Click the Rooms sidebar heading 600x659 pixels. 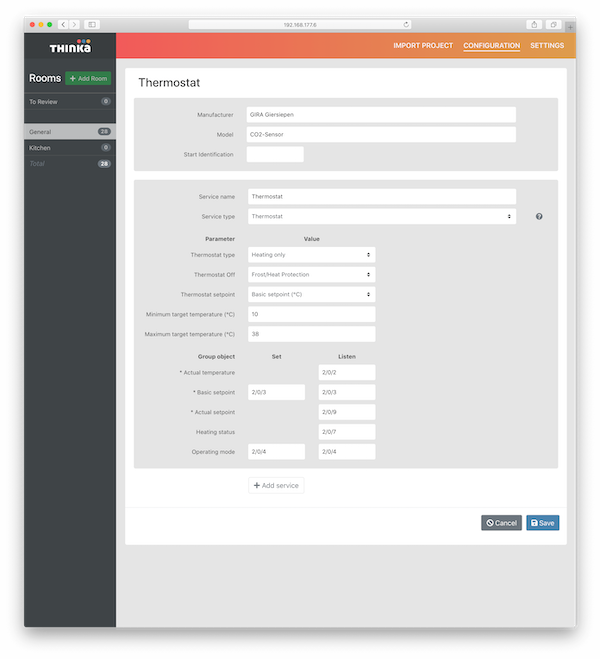coord(45,78)
